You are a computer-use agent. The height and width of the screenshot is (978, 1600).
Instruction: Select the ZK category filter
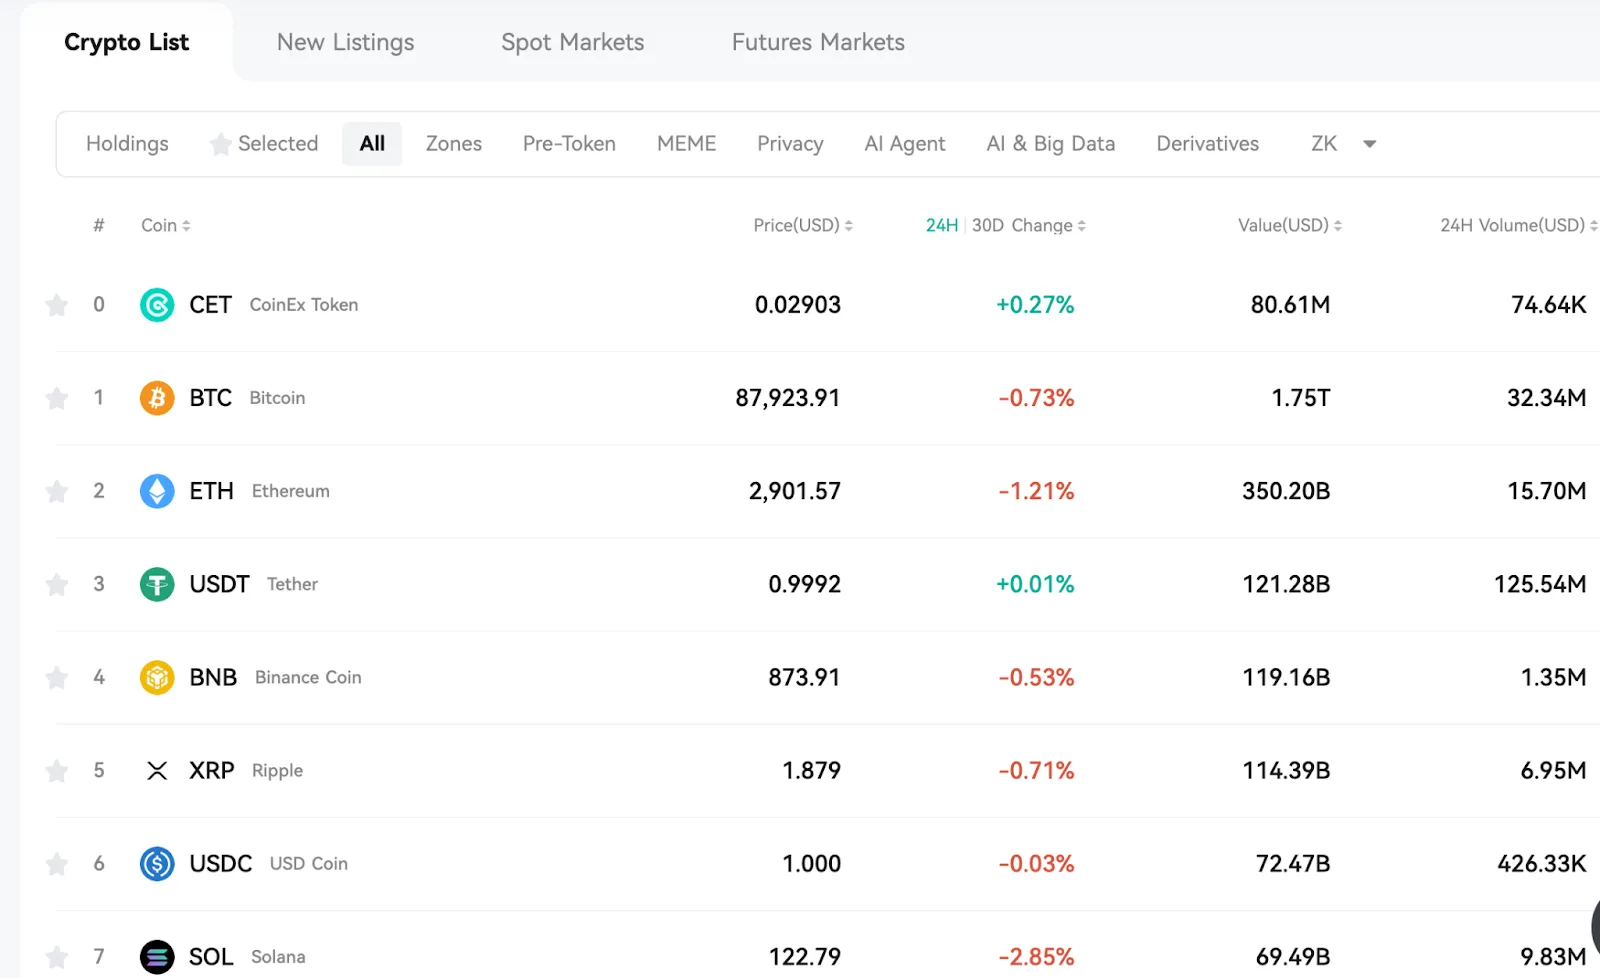1324,144
